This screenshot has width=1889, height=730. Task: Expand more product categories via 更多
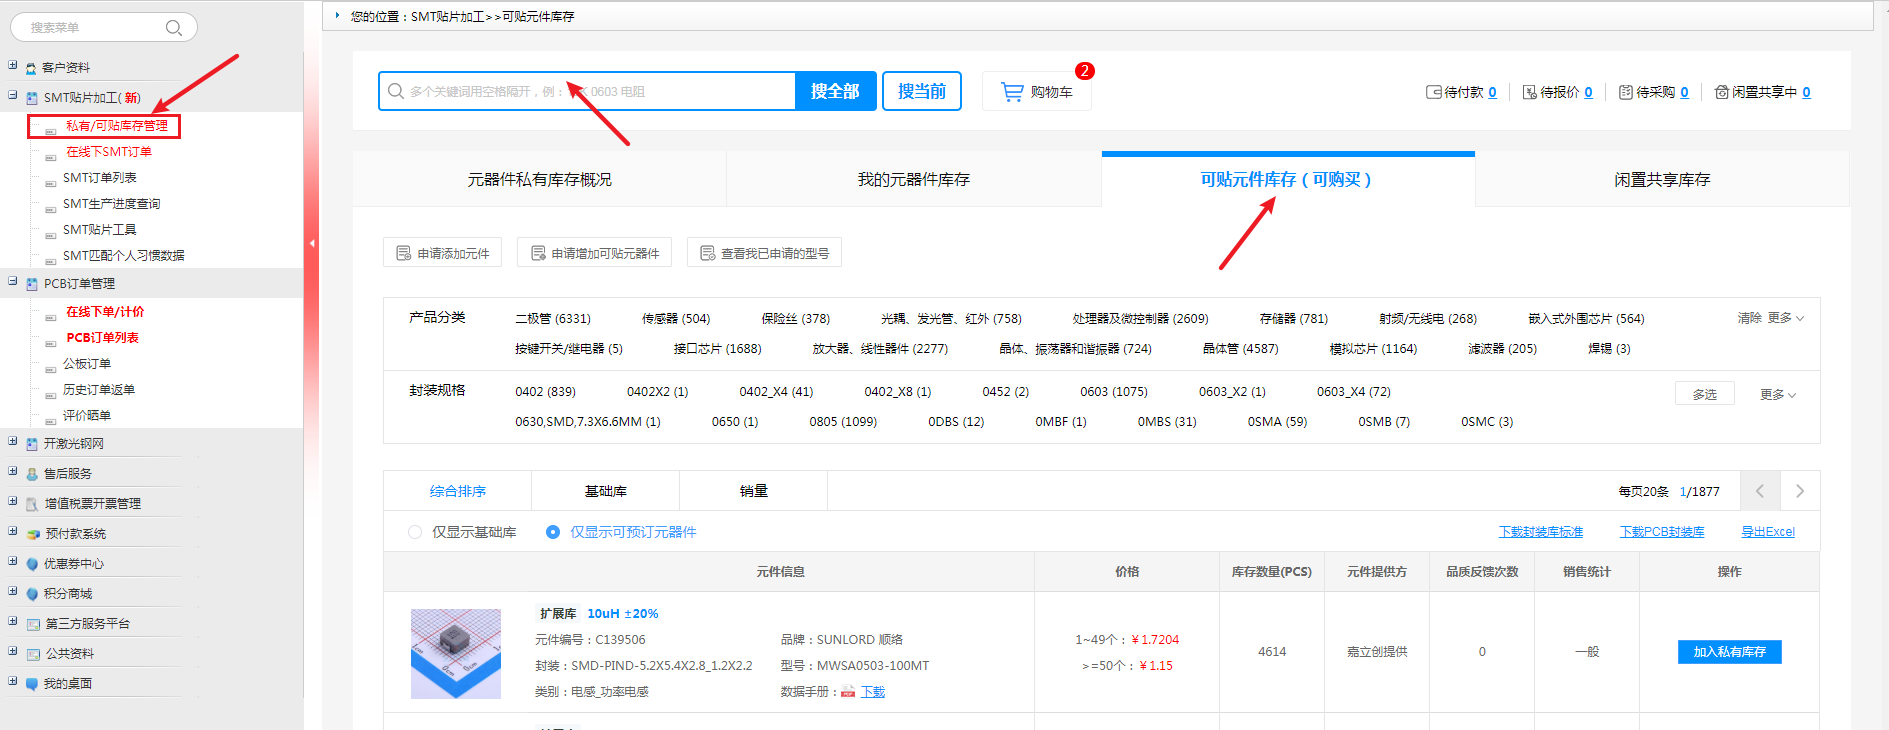[1785, 318]
